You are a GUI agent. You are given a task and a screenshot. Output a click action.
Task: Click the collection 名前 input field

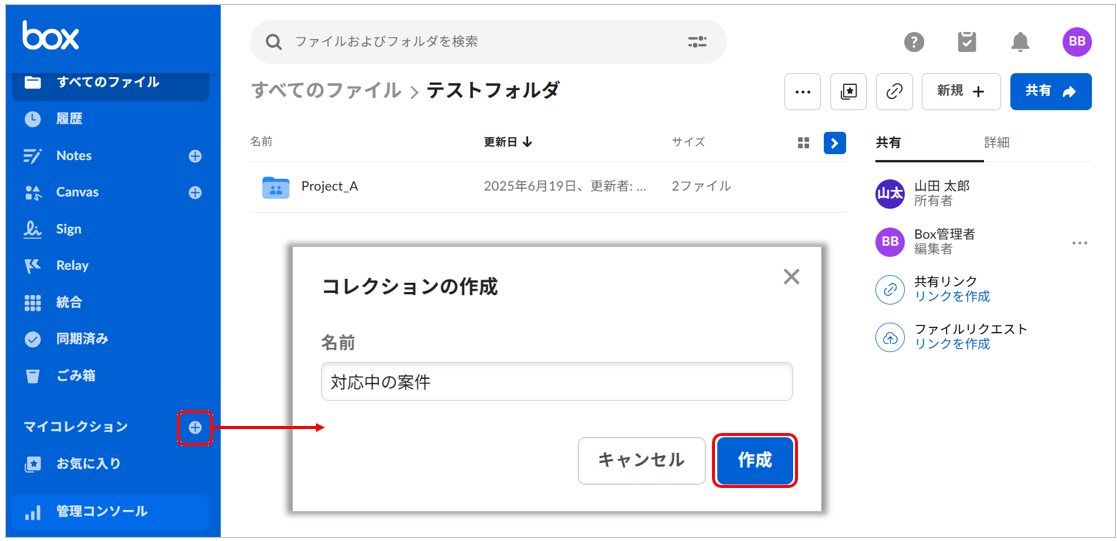(x=556, y=382)
